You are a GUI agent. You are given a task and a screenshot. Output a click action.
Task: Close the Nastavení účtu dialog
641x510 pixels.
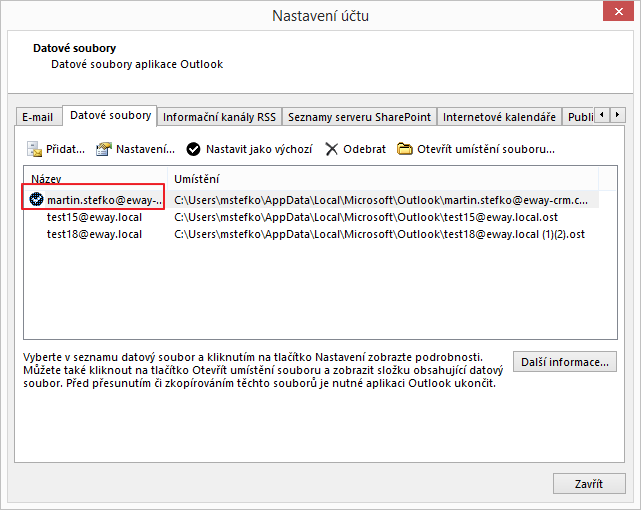[619, 11]
